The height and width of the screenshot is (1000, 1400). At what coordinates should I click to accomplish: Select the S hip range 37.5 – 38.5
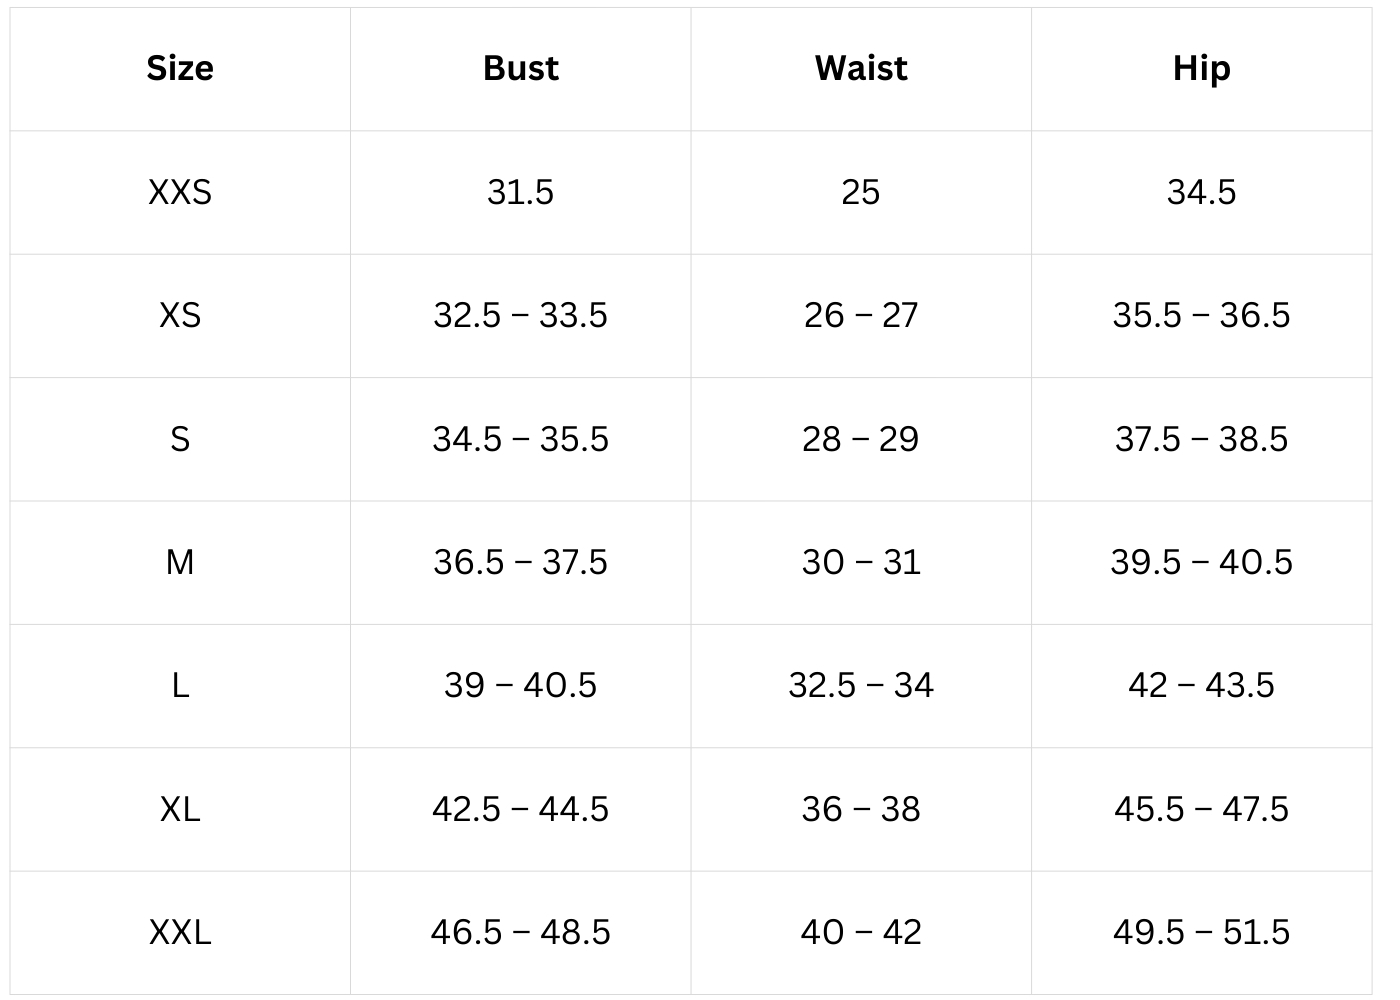coord(1201,439)
